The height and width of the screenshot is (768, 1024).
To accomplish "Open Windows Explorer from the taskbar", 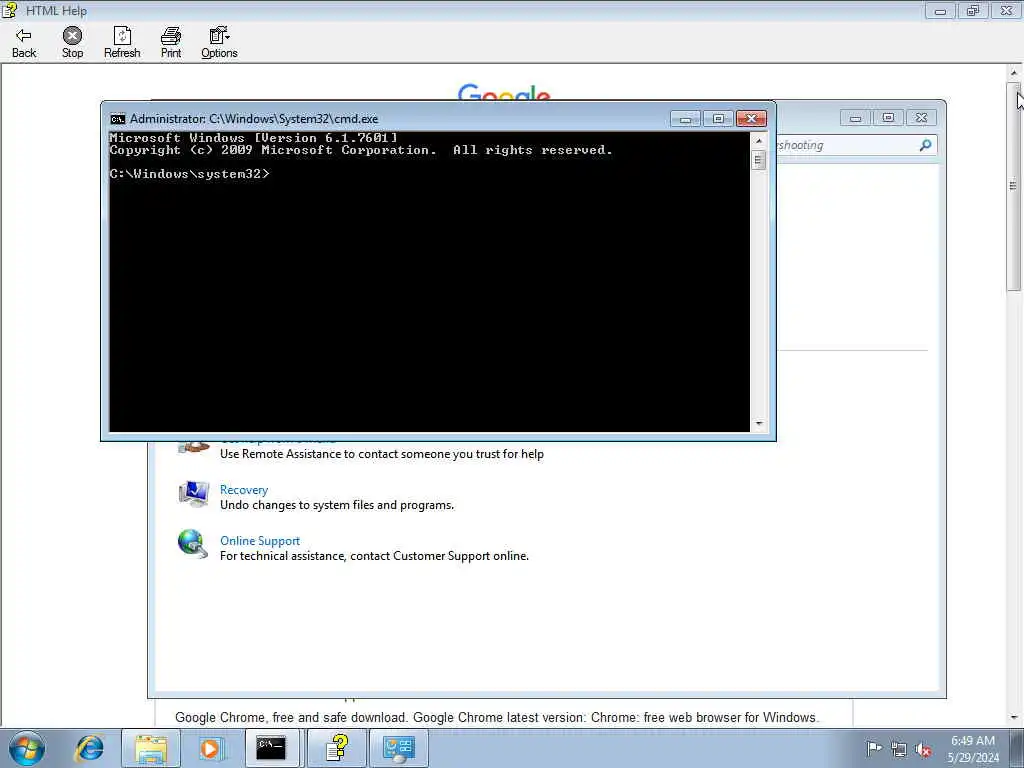I will [x=151, y=748].
